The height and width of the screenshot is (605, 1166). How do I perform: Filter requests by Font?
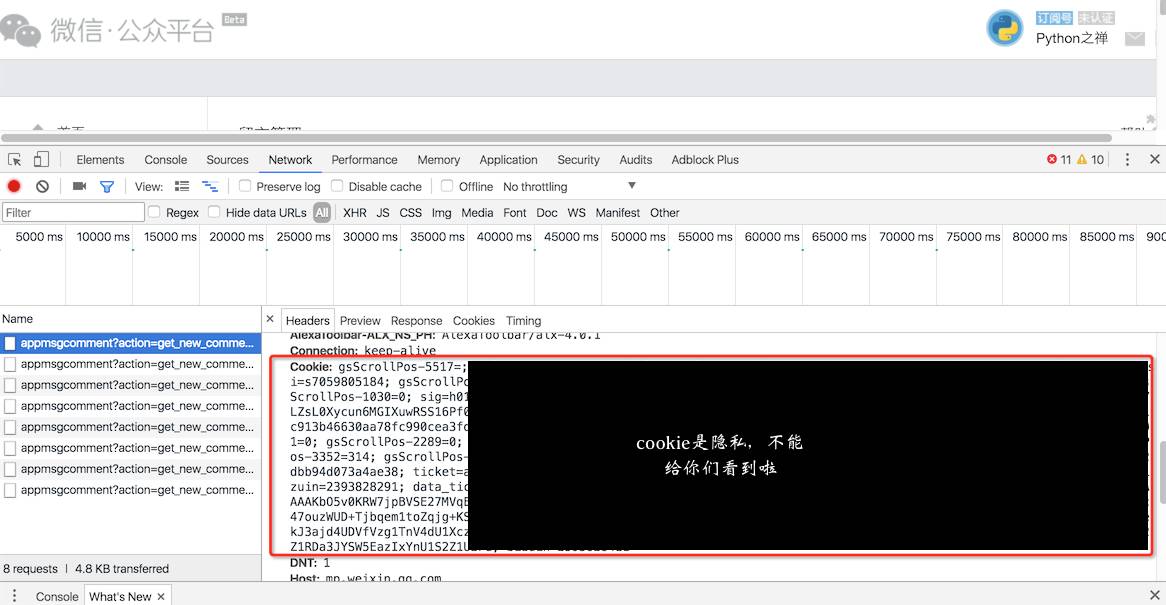(515, 213)
